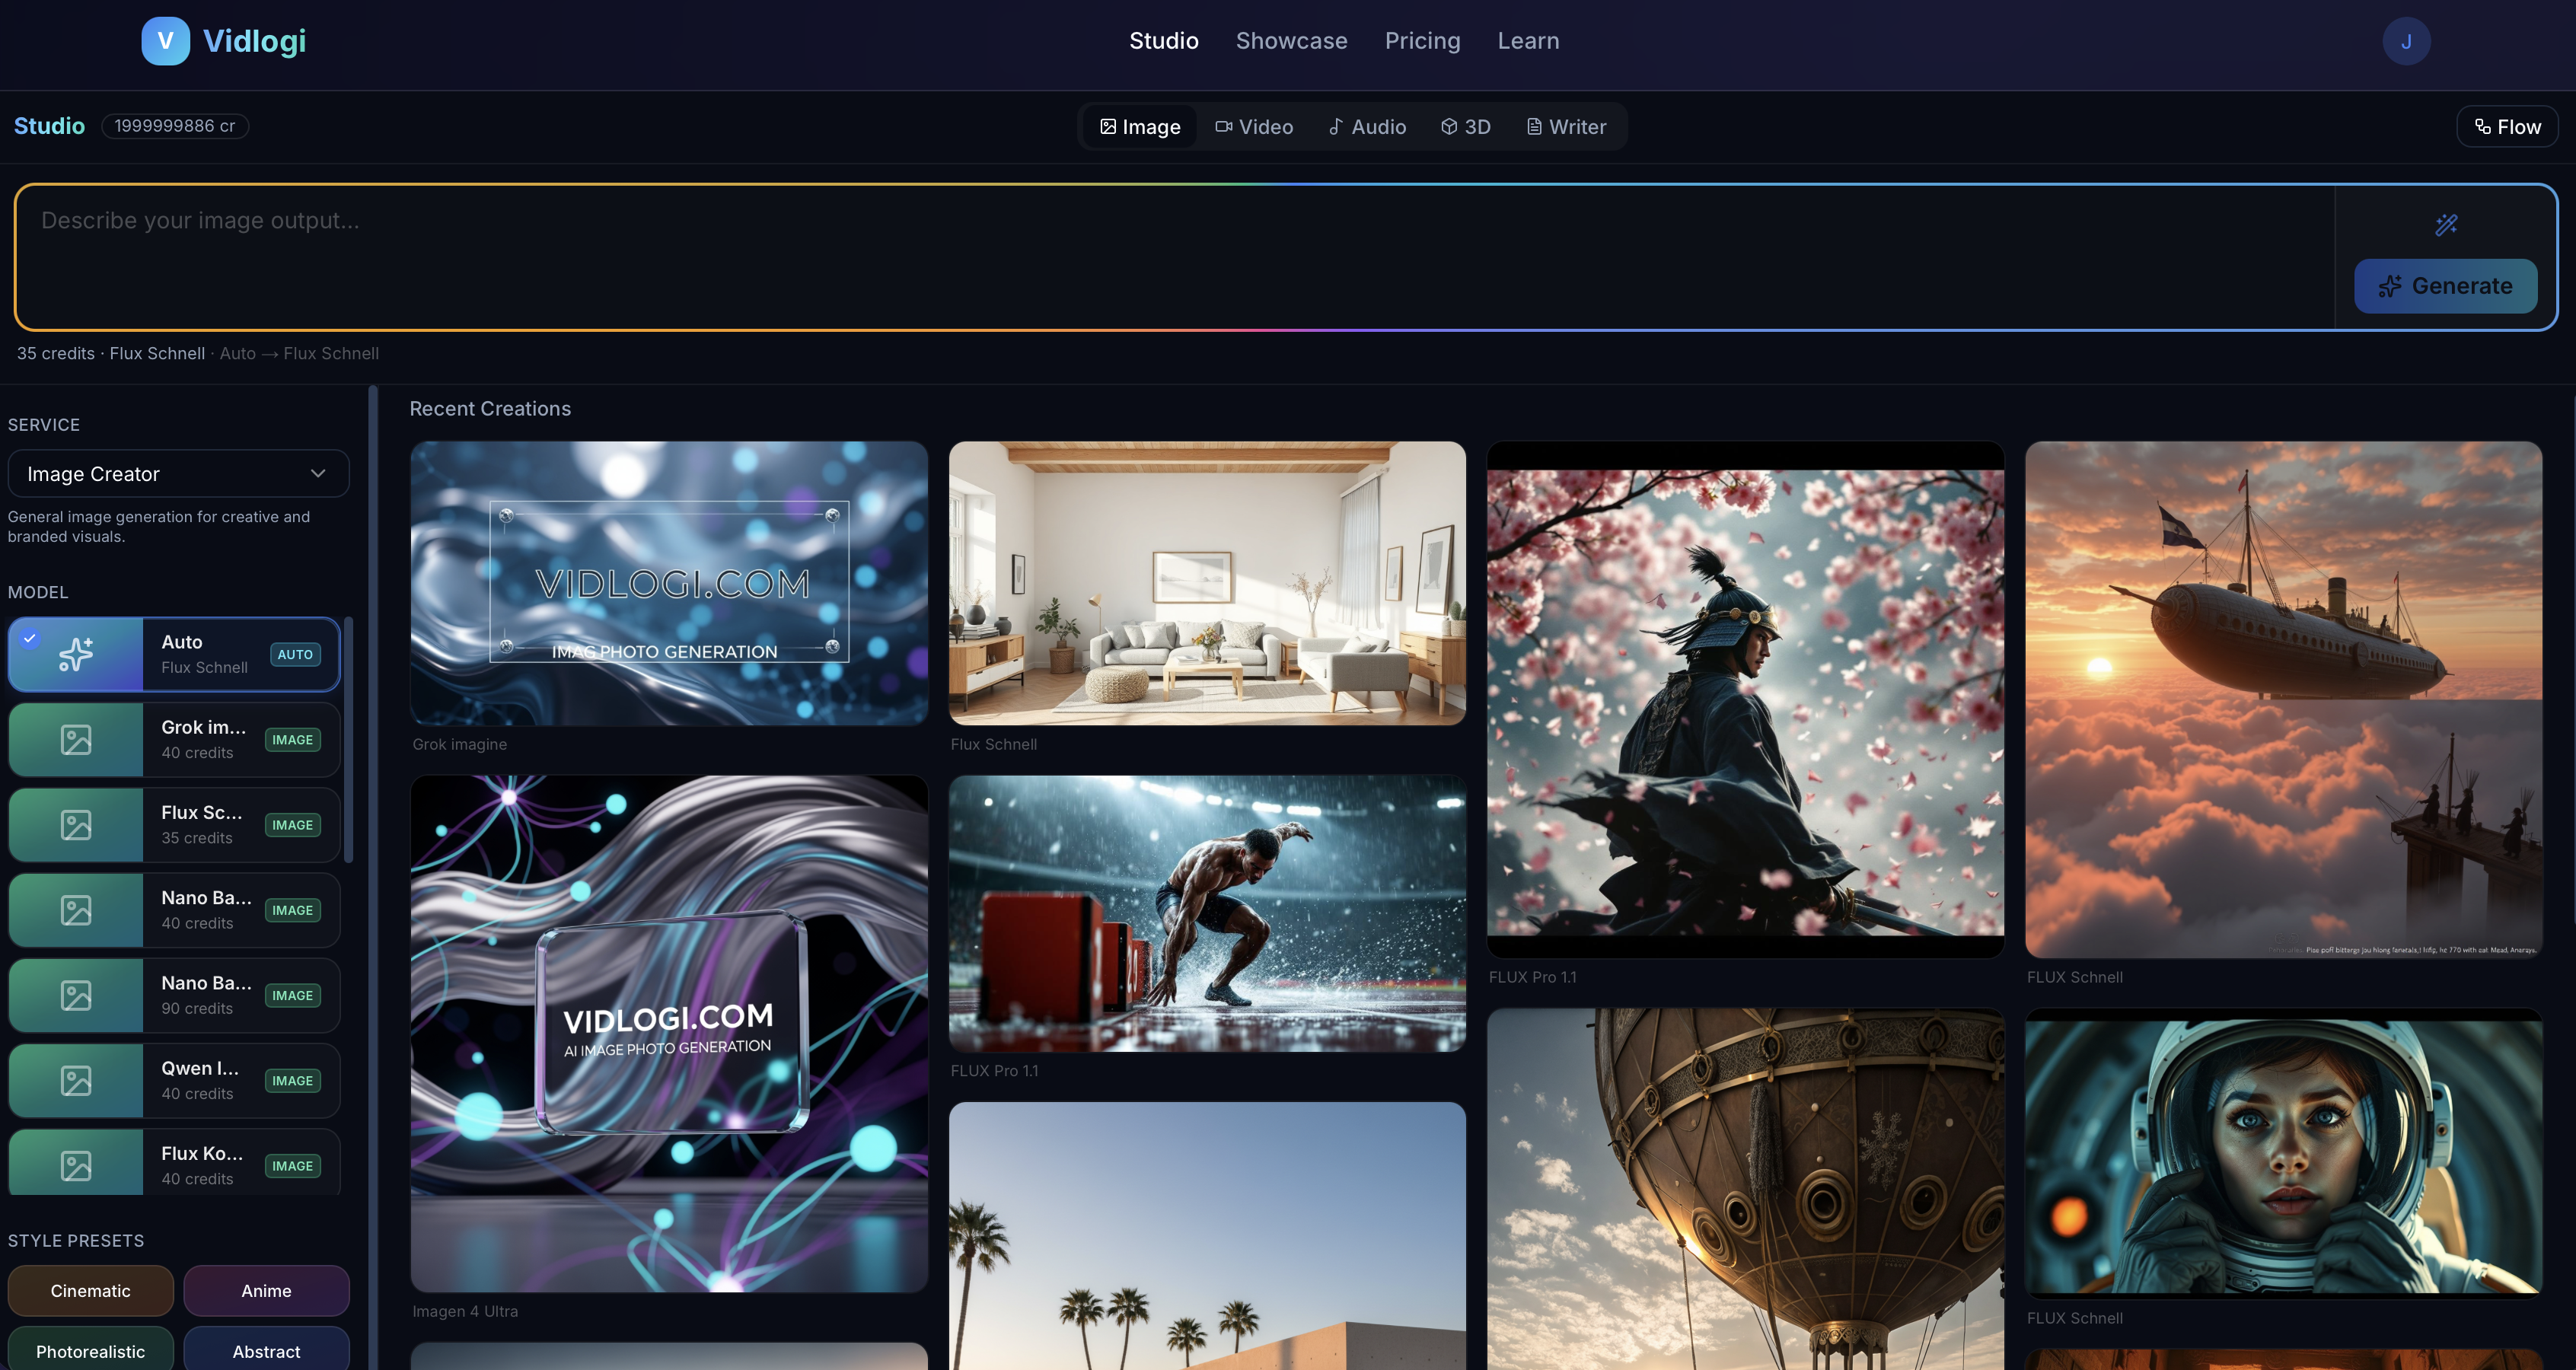Click the 'STYLE PRESETS' section label
Viewport: 2576px width, 1370px height.
[76, 1241]
